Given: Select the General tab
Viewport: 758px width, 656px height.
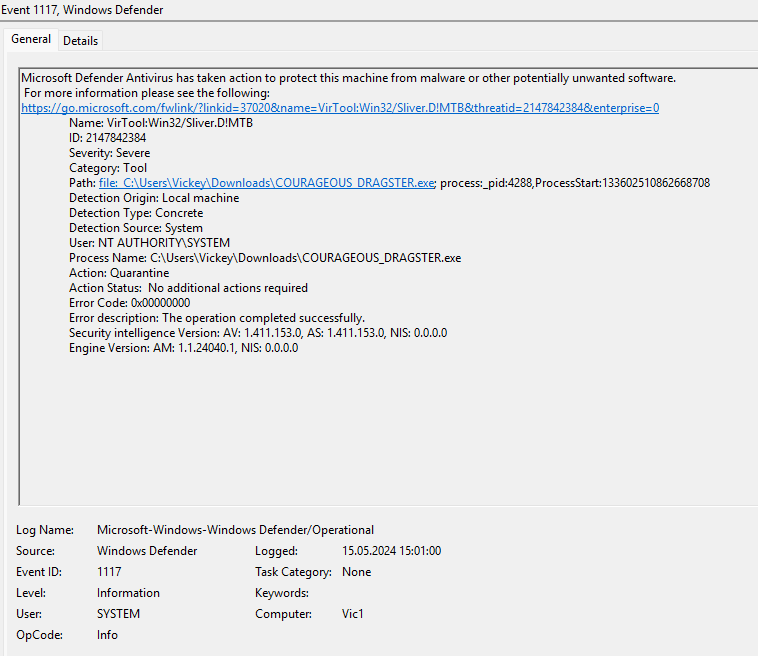Looking at the screenshot, I should pyautogui.click(x=31, y=40).
